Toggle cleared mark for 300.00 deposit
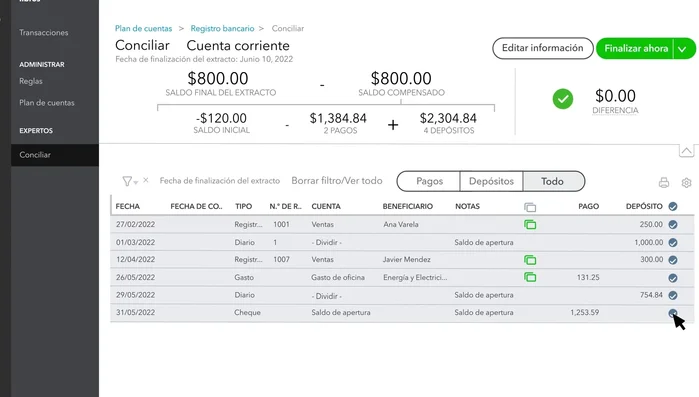Screen dimensions: 699x397 click(x=673, y=260)
